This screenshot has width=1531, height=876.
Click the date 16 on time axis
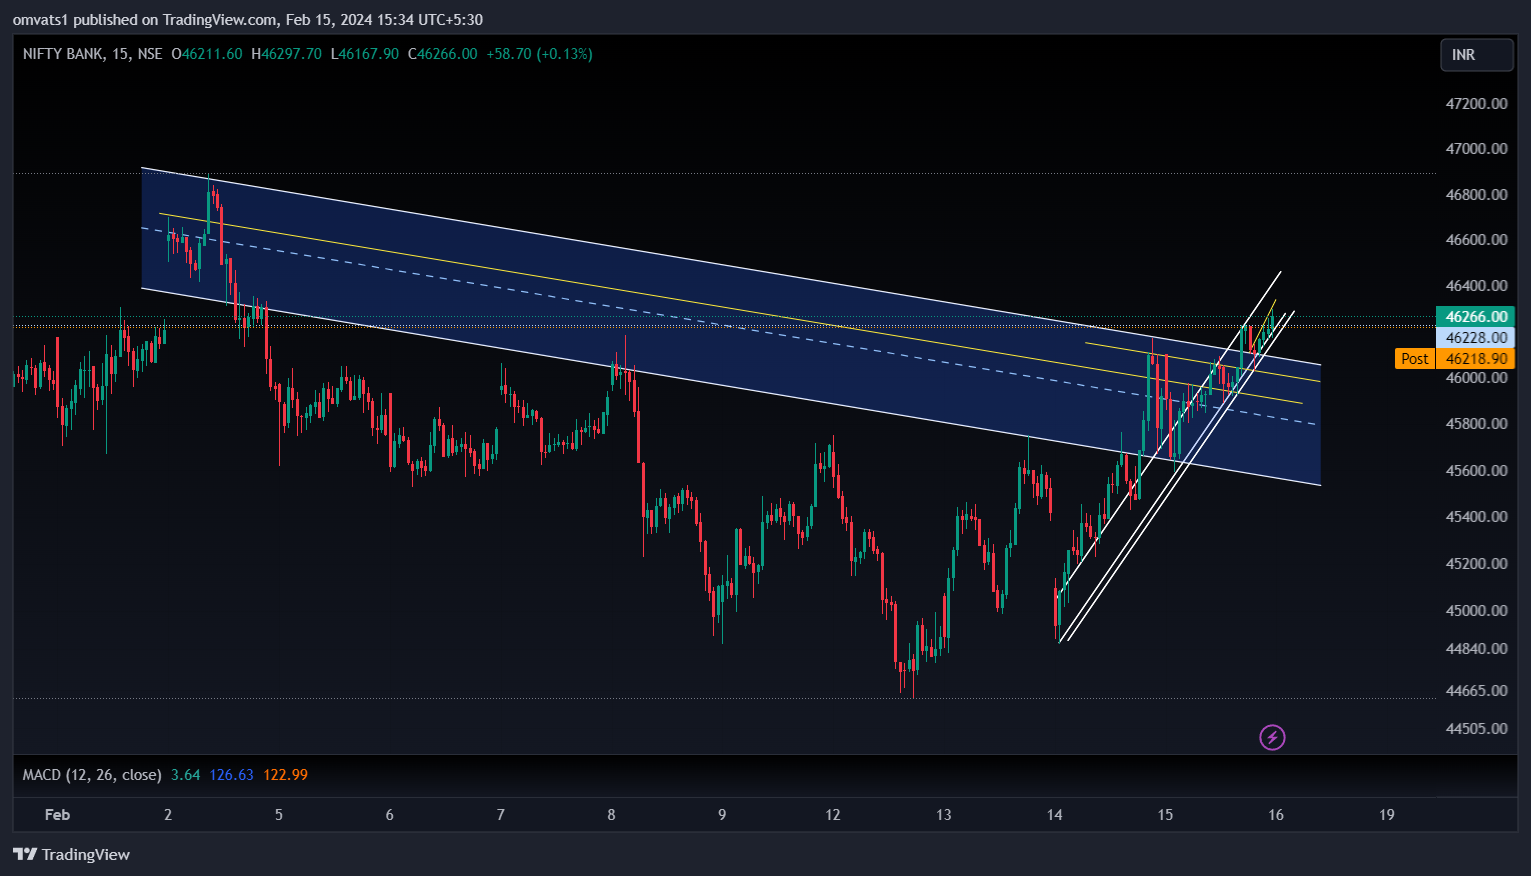coord(1276,815)
